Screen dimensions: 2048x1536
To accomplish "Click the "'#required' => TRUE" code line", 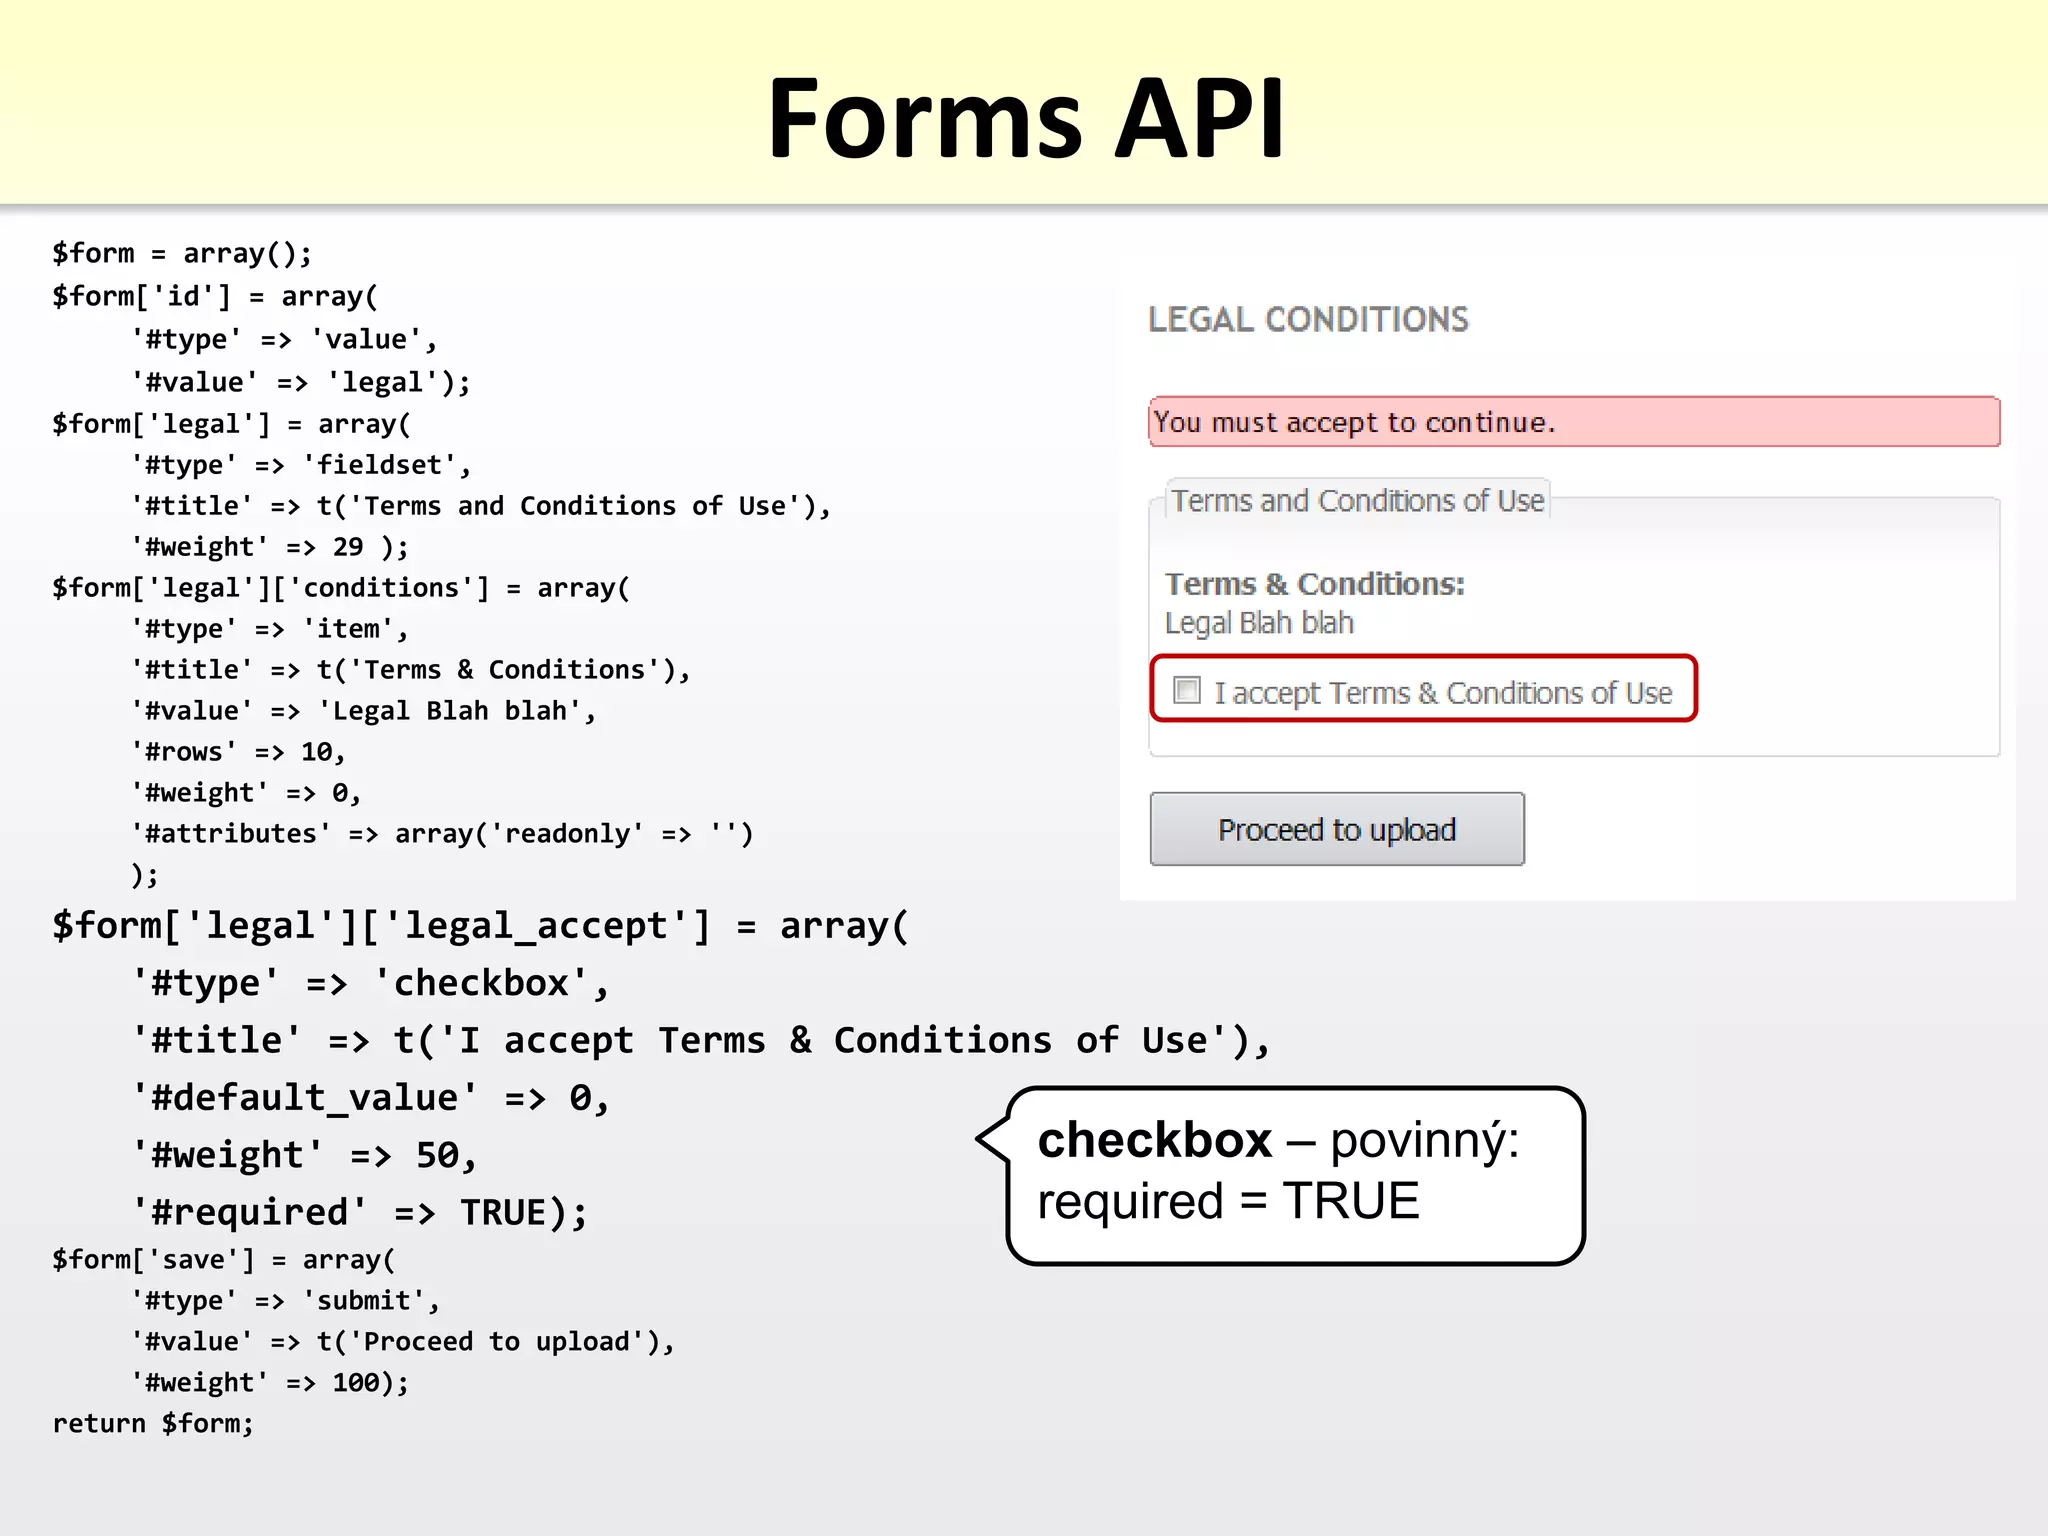I will (x=360, y=1212).
